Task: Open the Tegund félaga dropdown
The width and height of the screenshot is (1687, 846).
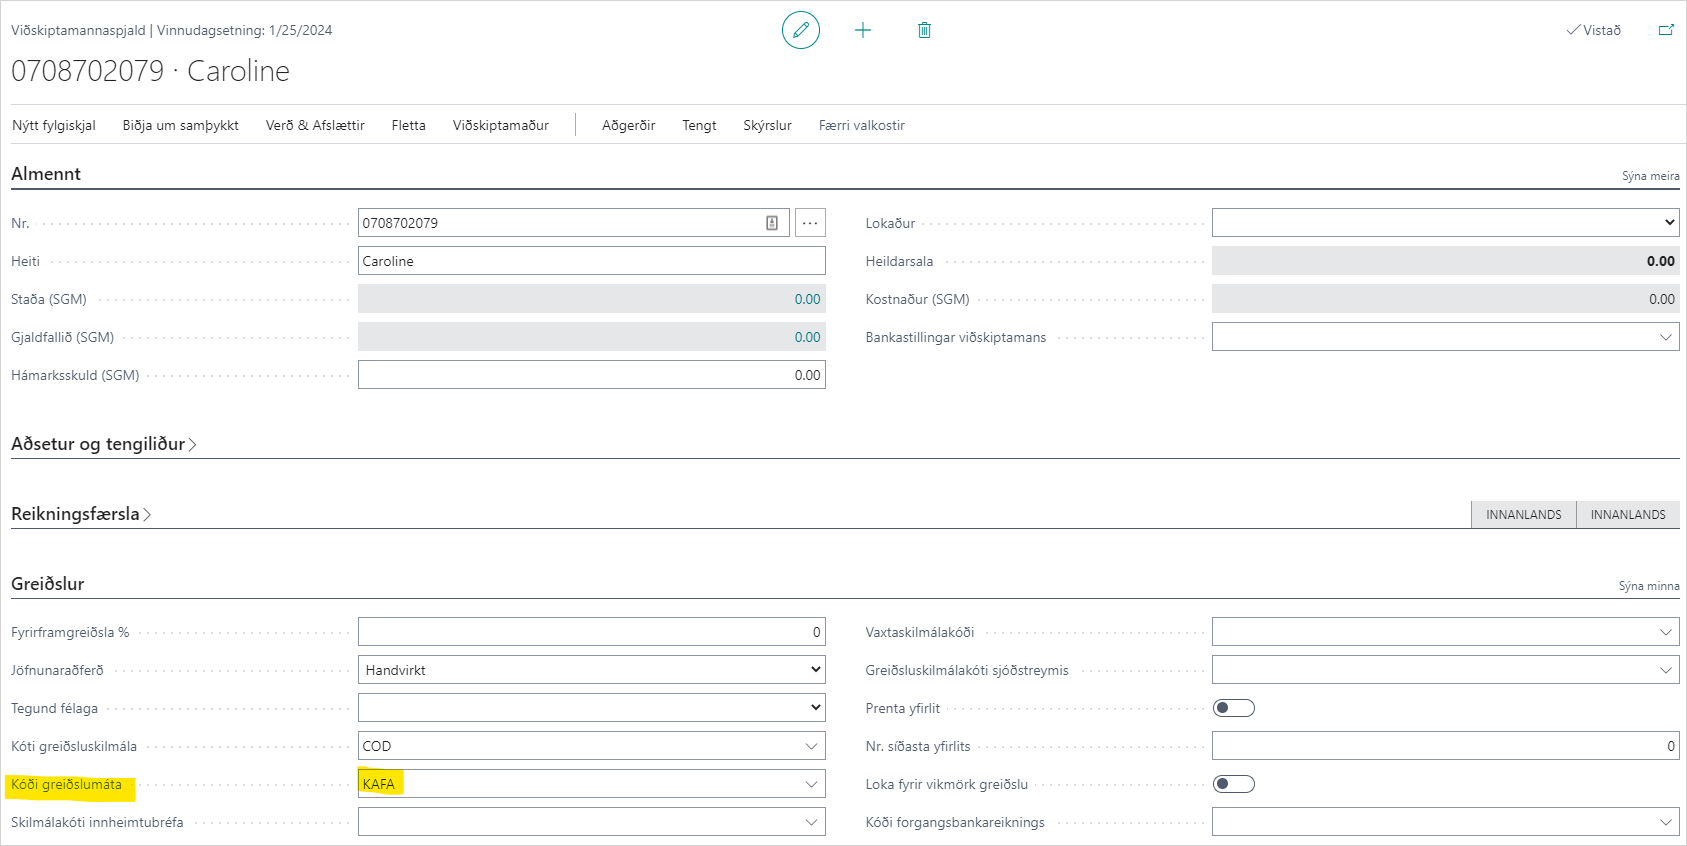Action: pyautogui.click(x=591, y=708)
